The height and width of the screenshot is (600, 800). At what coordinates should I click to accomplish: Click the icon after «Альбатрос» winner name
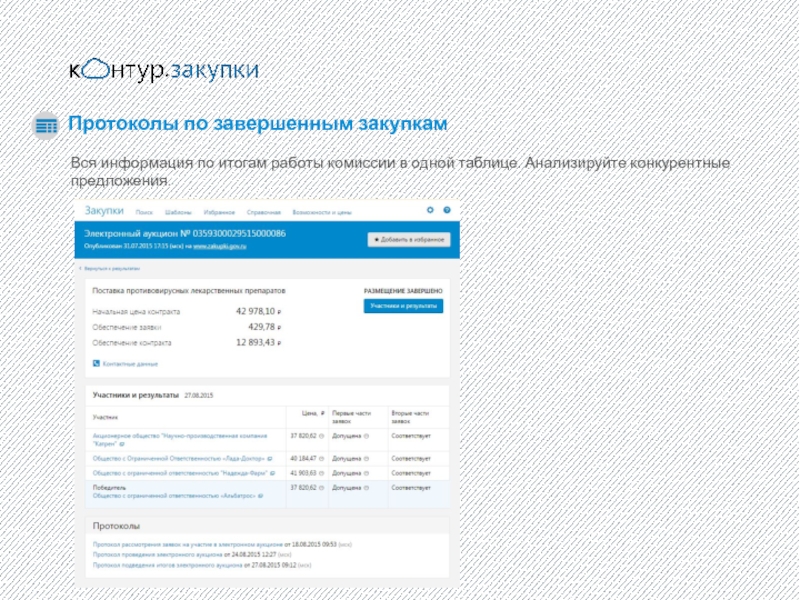coord(260,495)
